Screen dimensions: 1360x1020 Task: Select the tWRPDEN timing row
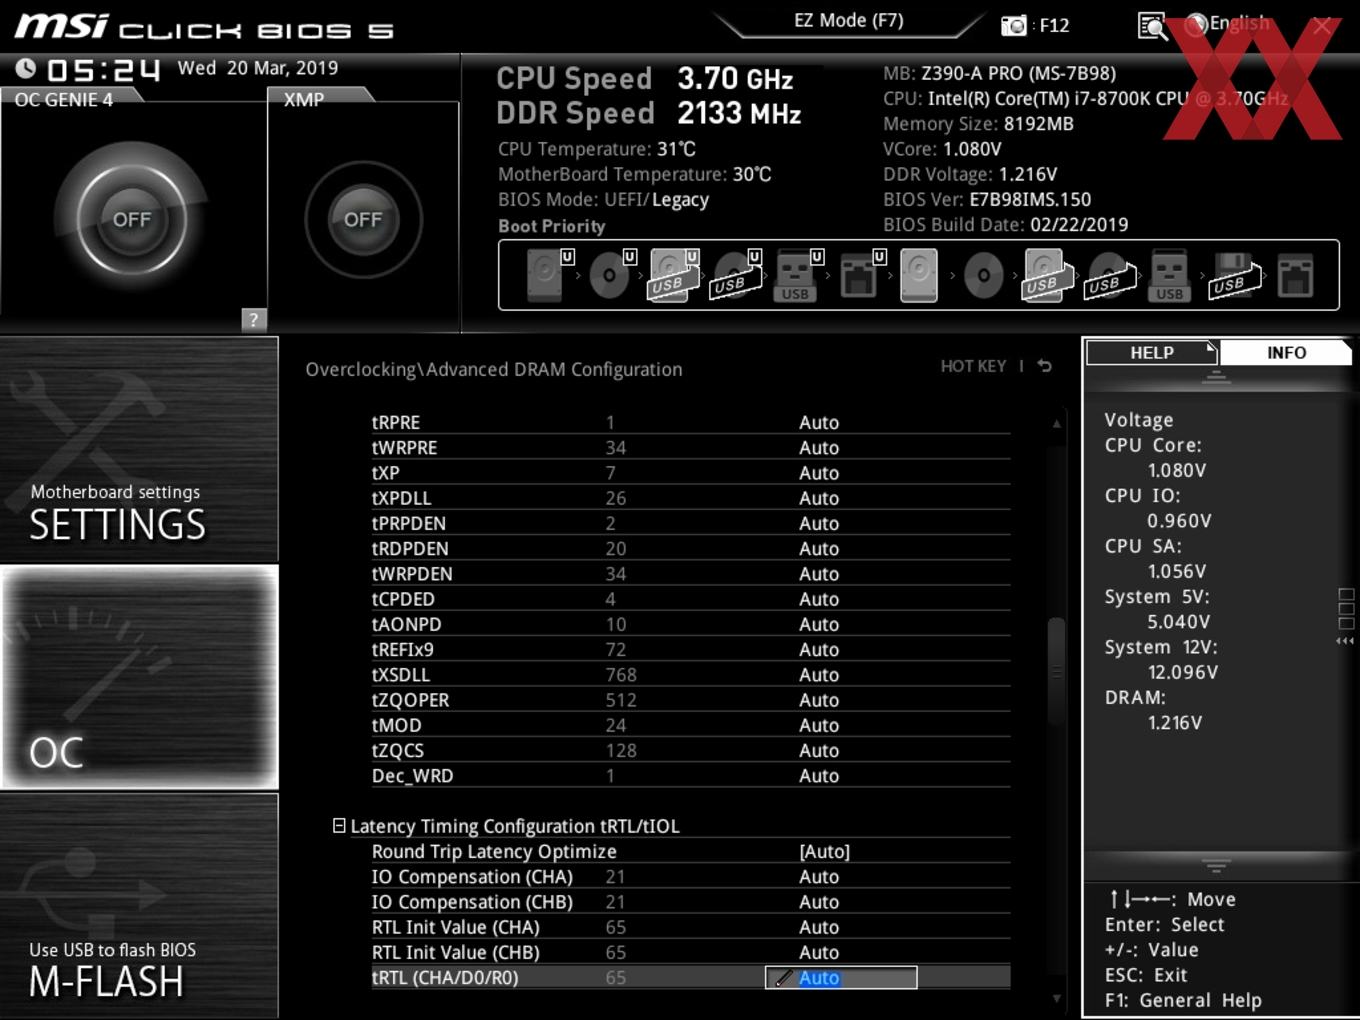click(690, 574)
